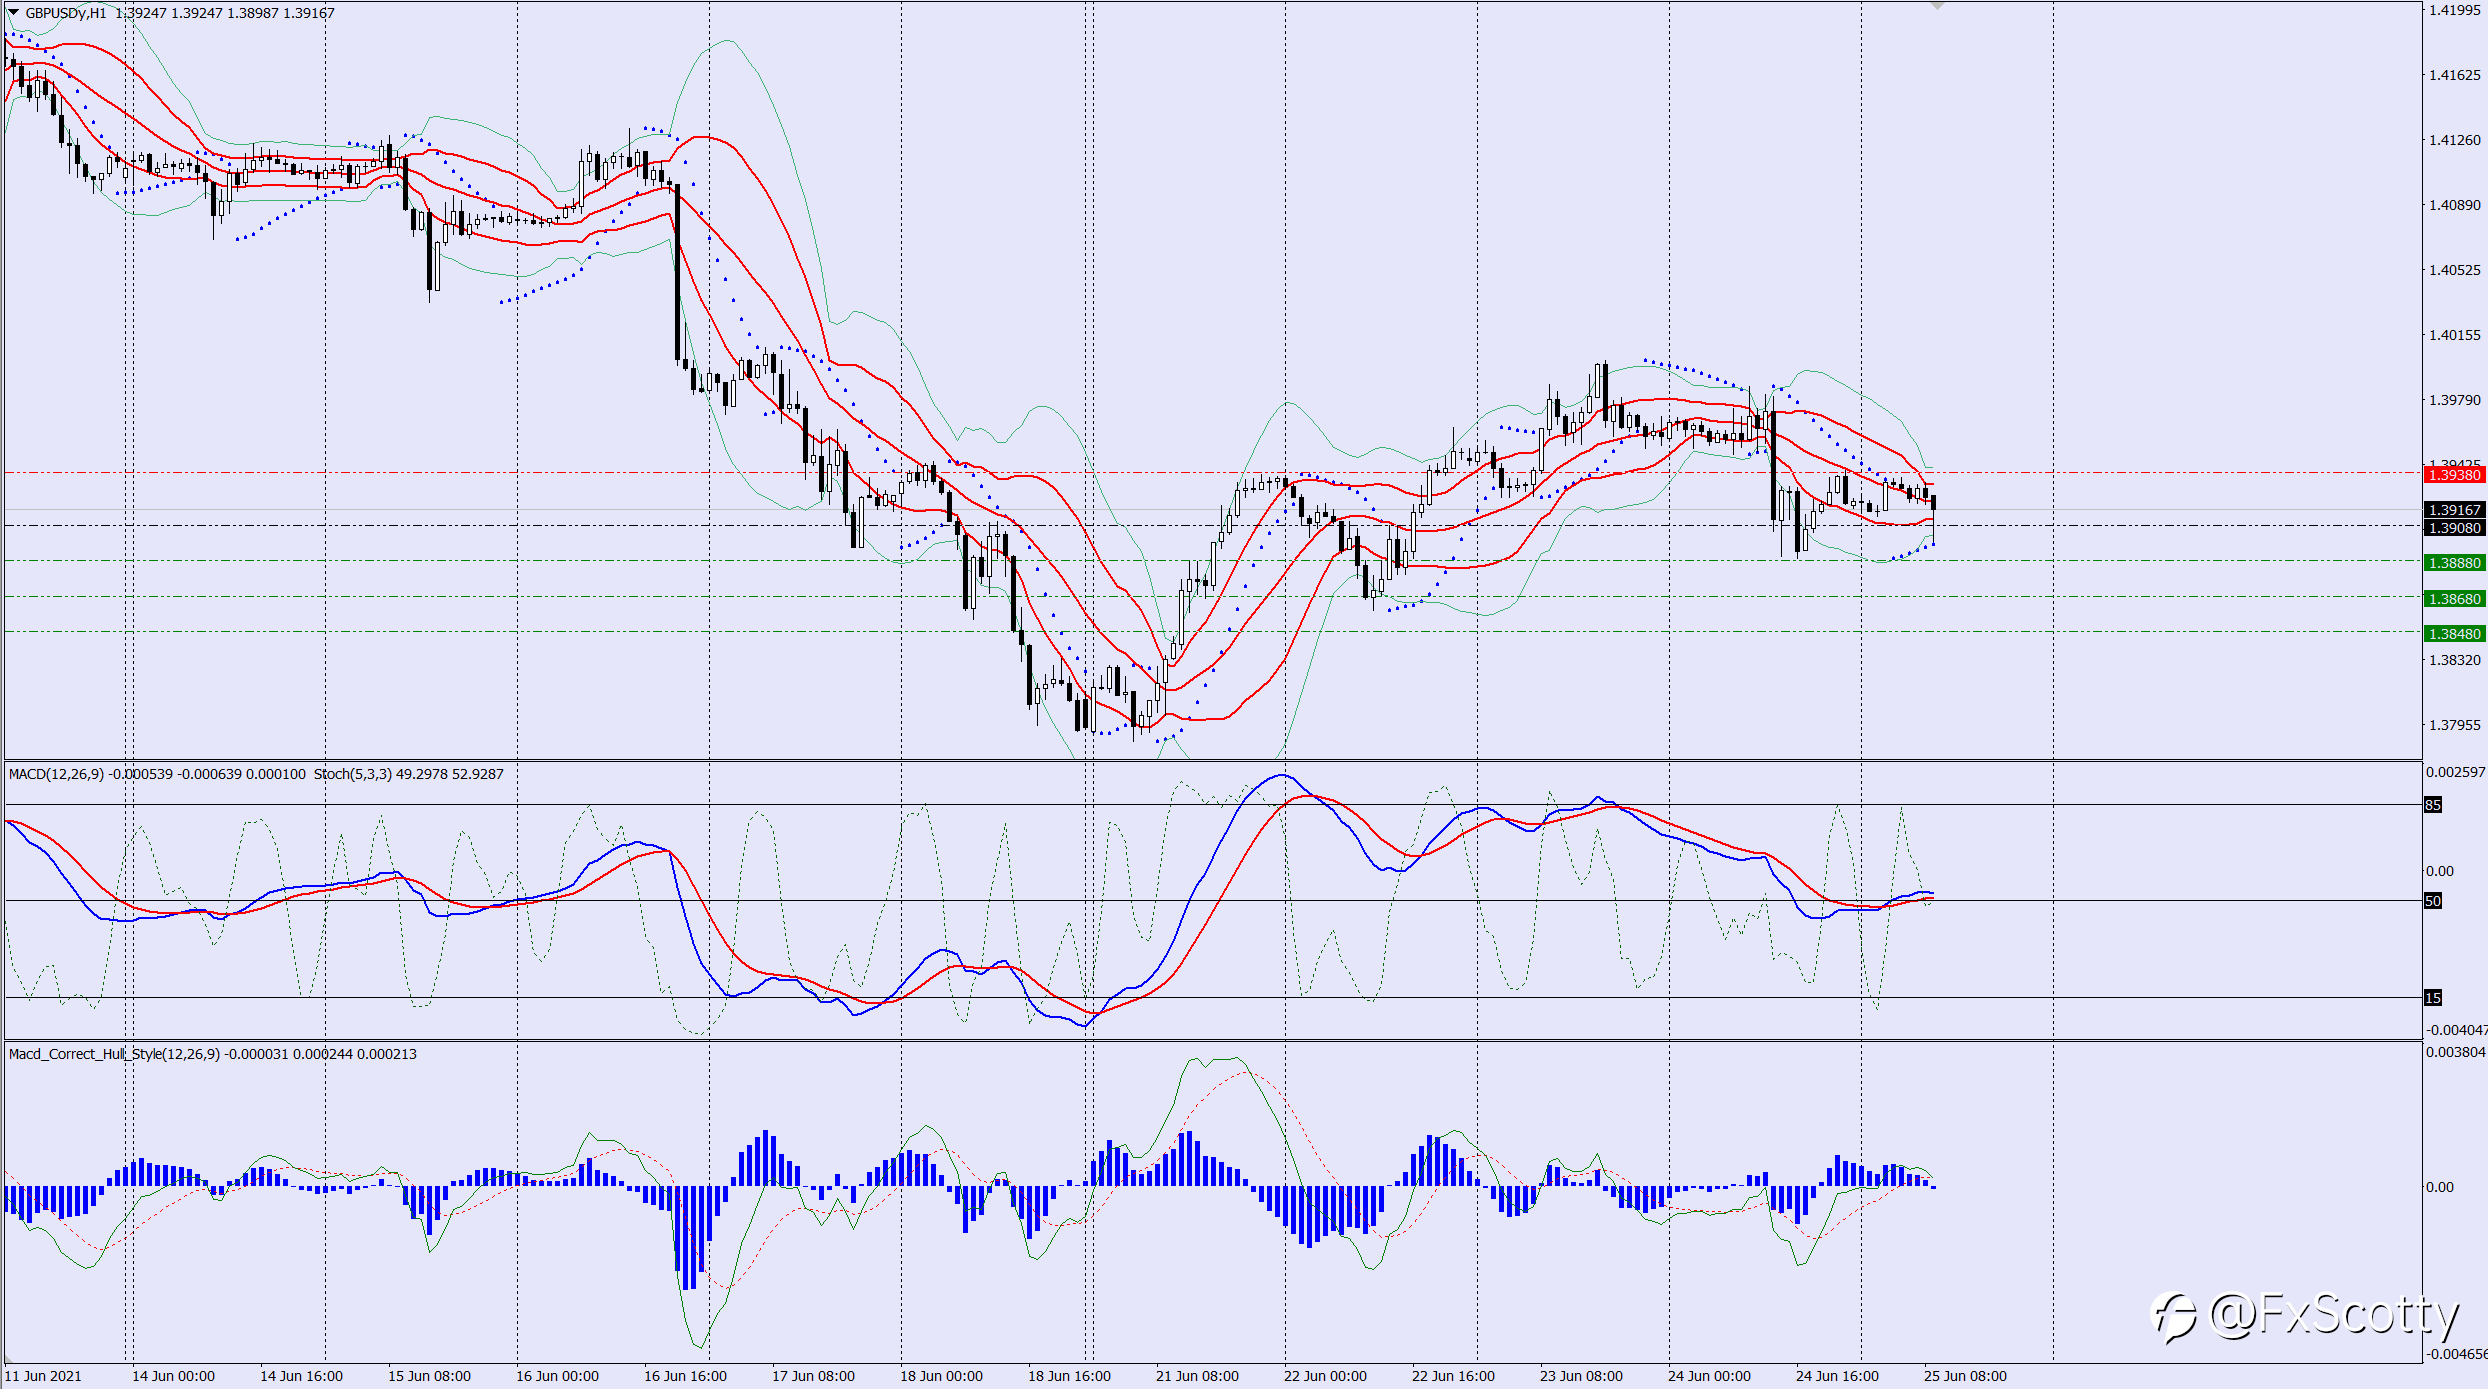Click the black 1.39080 price level label
Viewport: 2488px width, 1389px height.
tap(2454, 528)
